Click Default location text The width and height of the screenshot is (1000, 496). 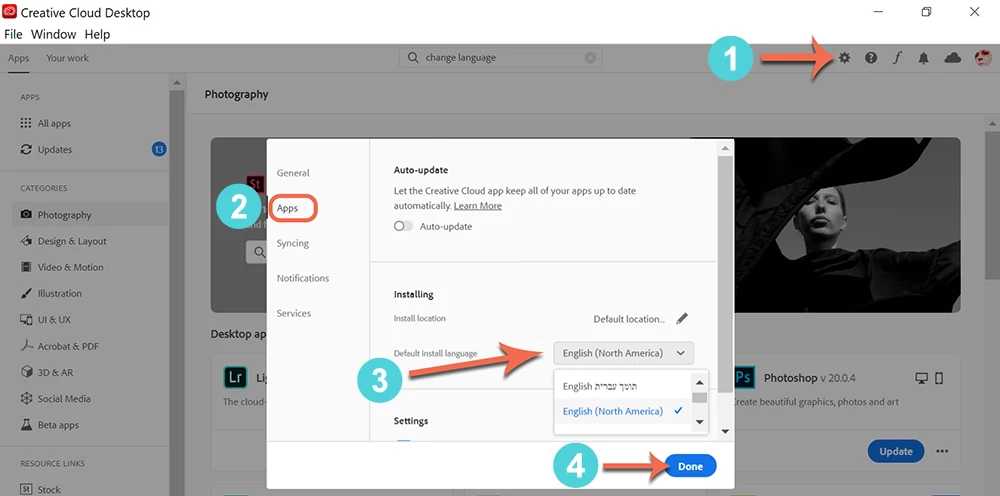point(629,319)
